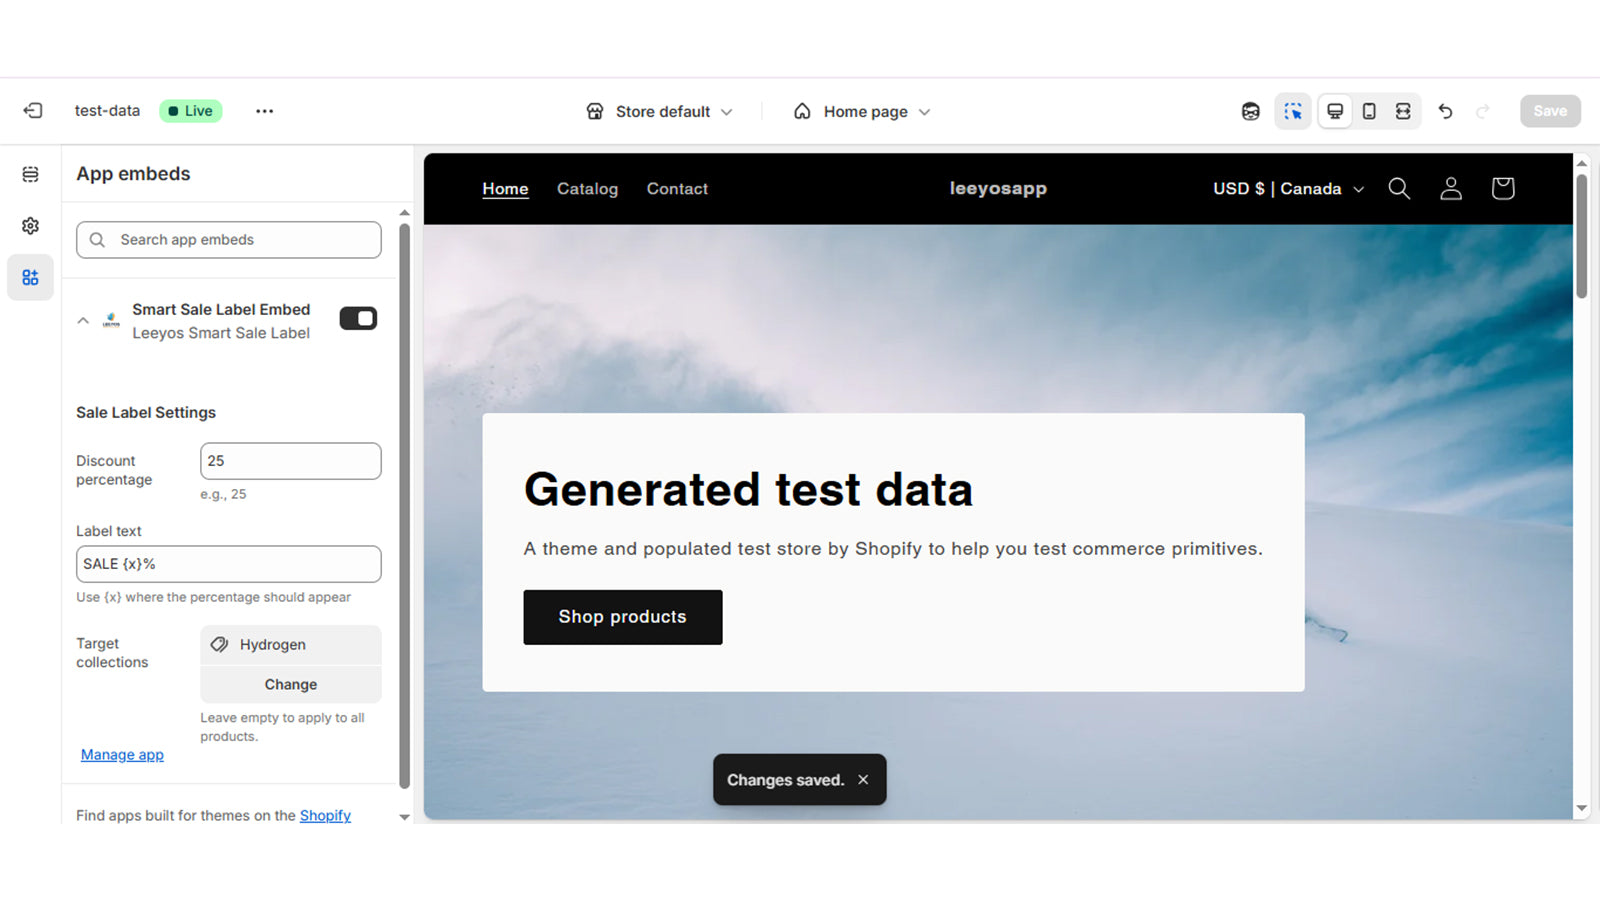Open Theme settings gear icon
This screenshot has width=1600, height=900.
pyautogui.click(x=31, y=226)
